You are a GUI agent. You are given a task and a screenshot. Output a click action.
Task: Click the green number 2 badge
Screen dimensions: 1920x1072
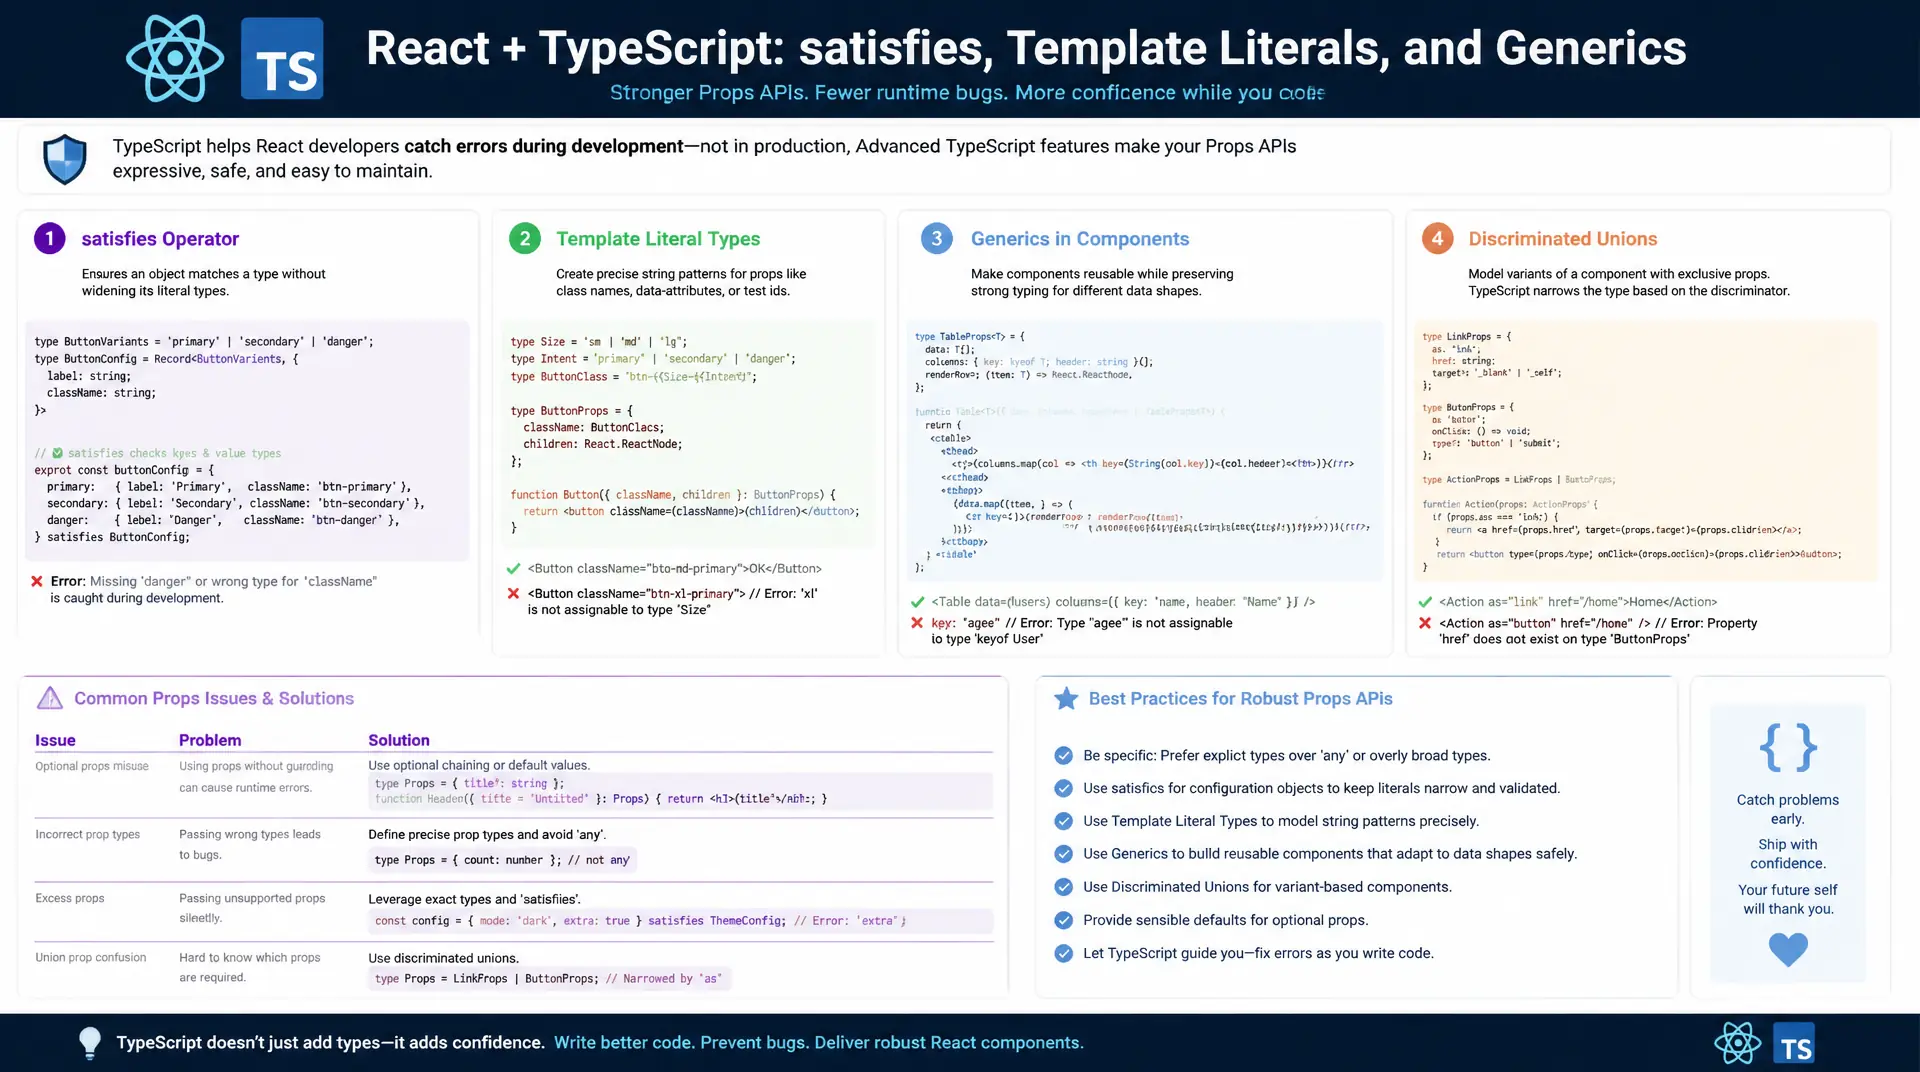tap(525, 238)
